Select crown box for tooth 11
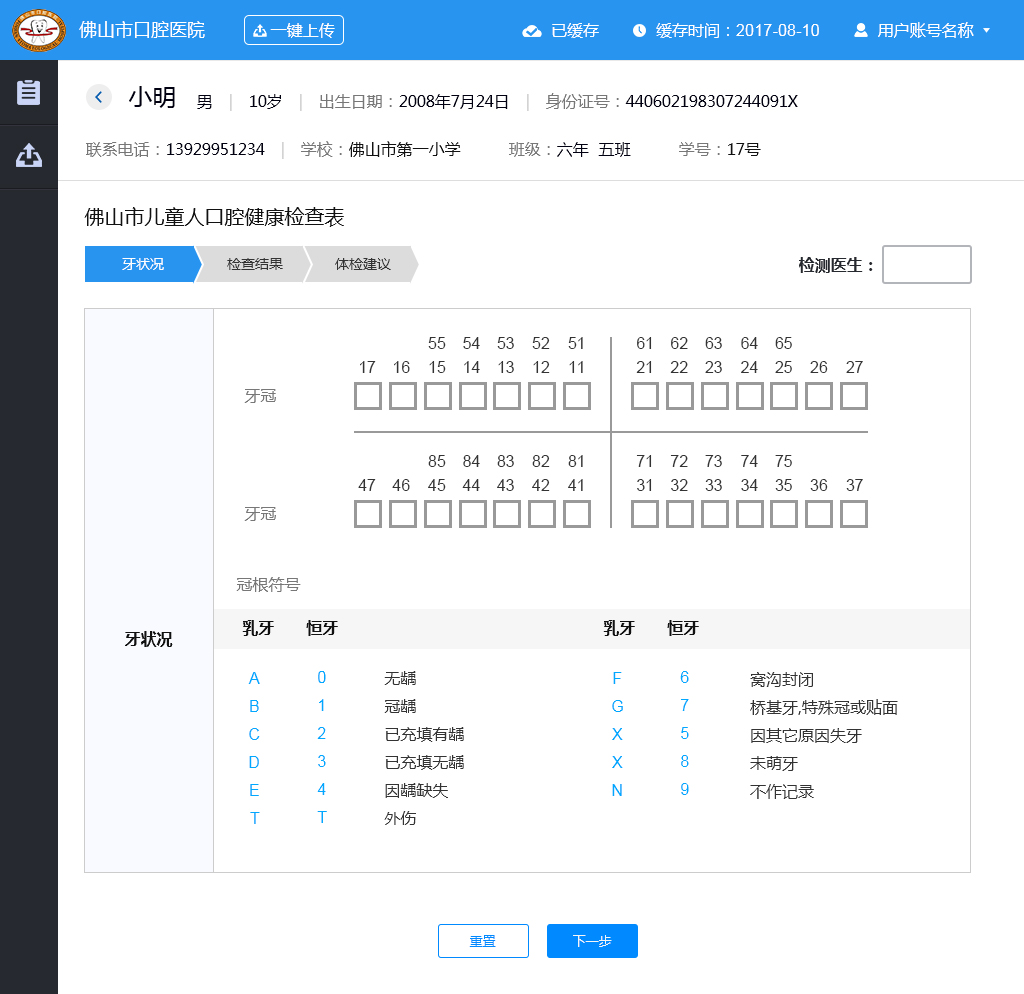This screenshot has height=994, width=1024. click(577, 396)
